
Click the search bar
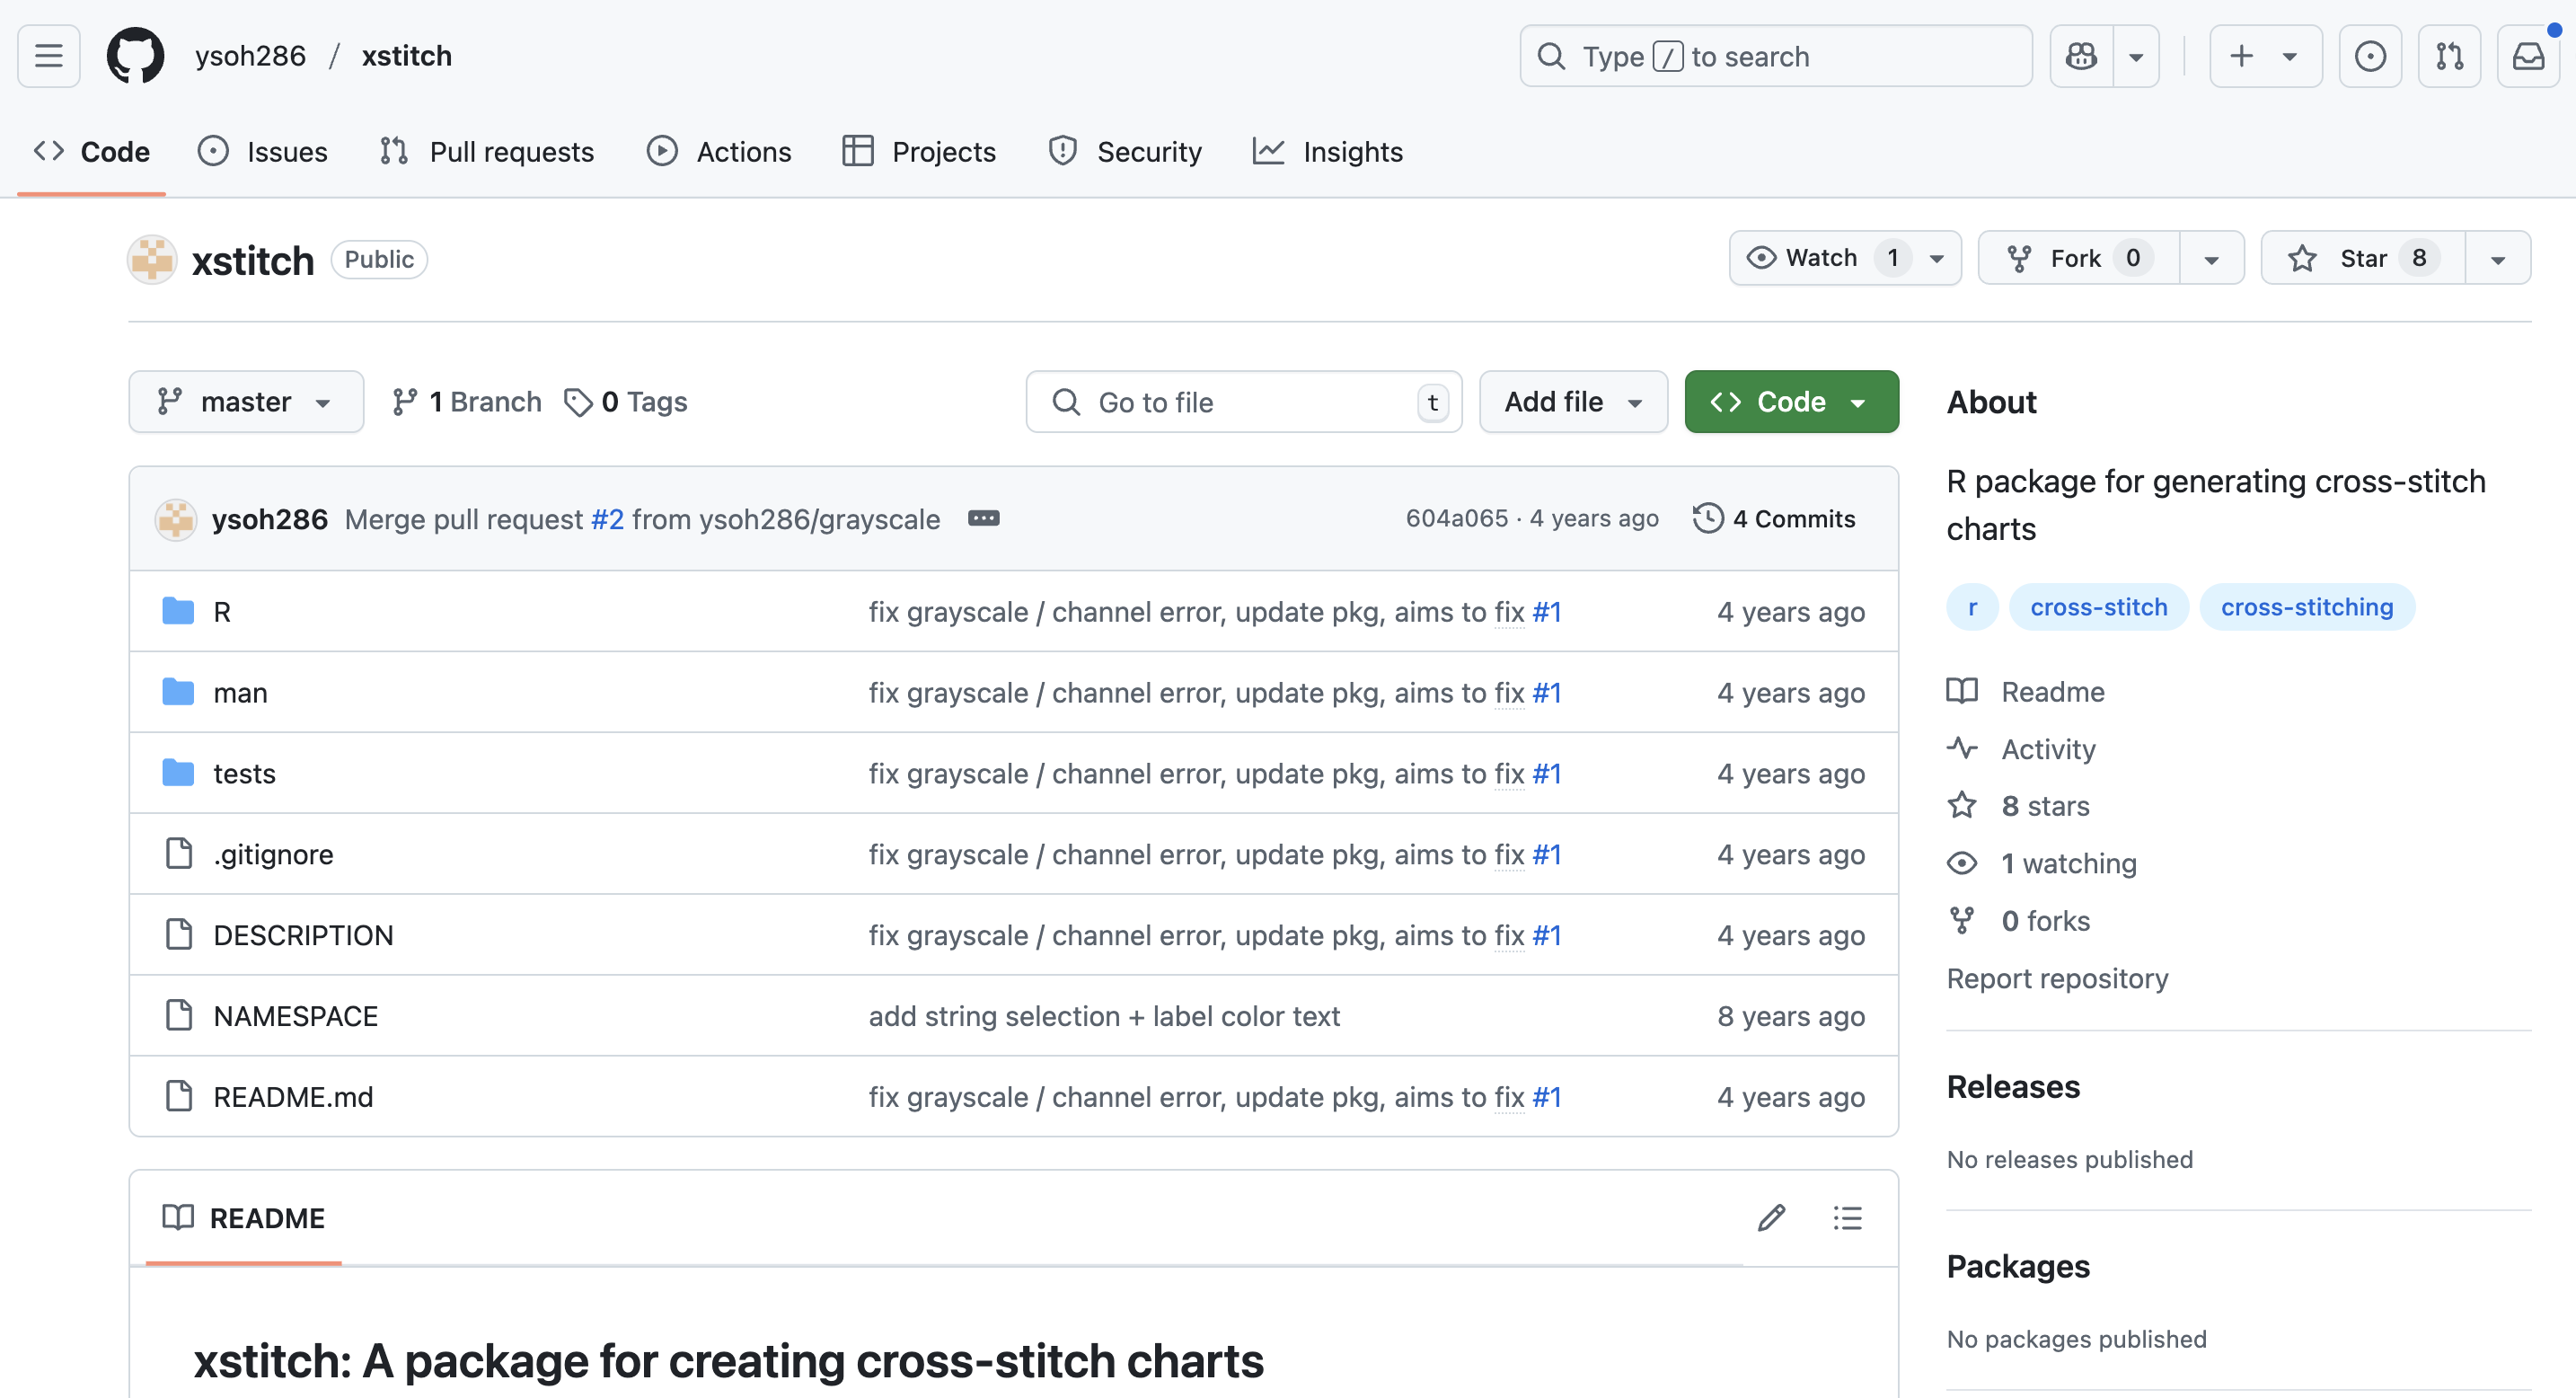click(1775, 56)
